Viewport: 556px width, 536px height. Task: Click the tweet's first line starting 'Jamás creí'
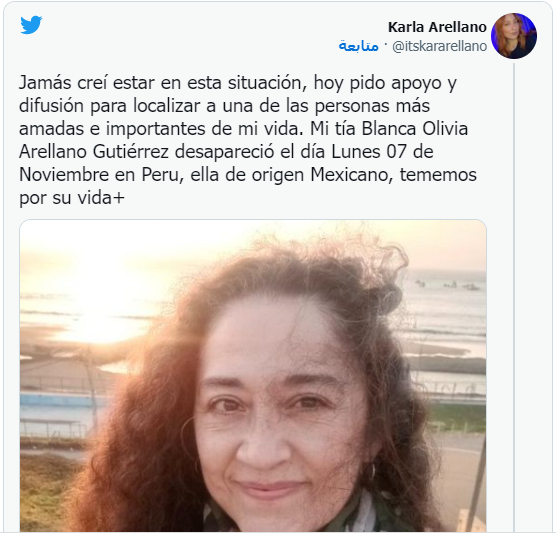tap(238, 83)
